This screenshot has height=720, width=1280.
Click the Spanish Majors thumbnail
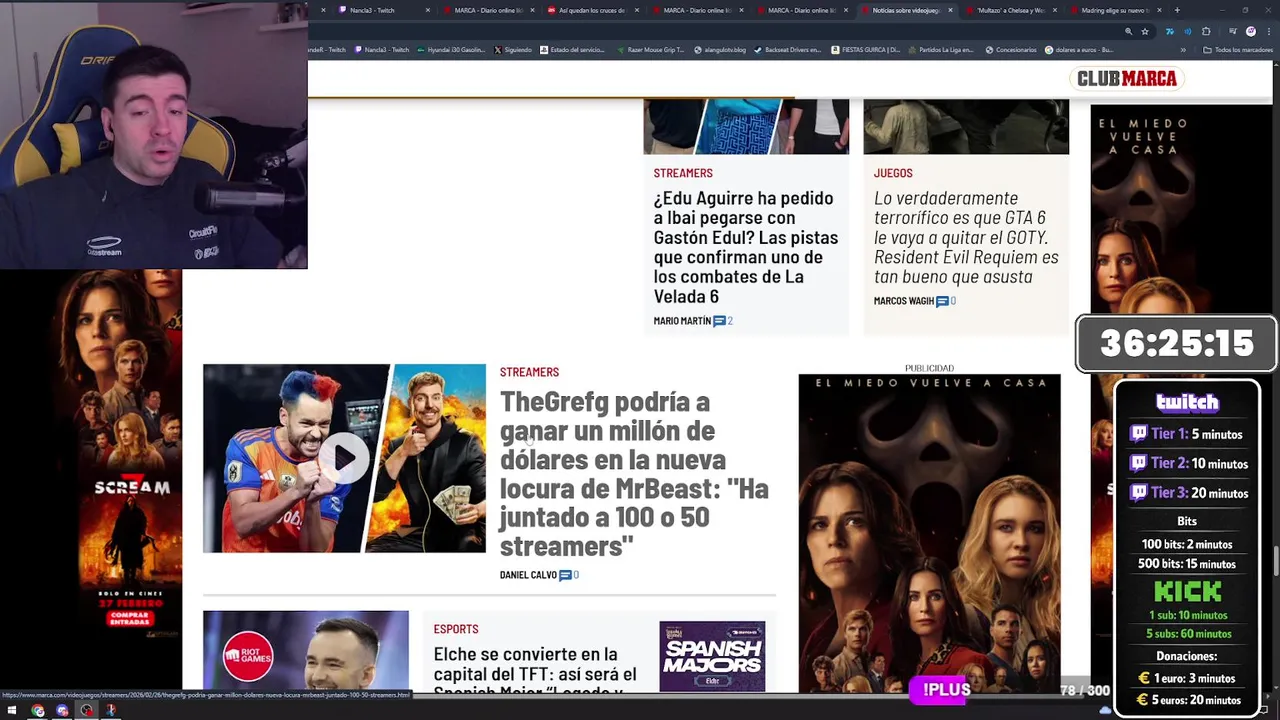[712, 656]
